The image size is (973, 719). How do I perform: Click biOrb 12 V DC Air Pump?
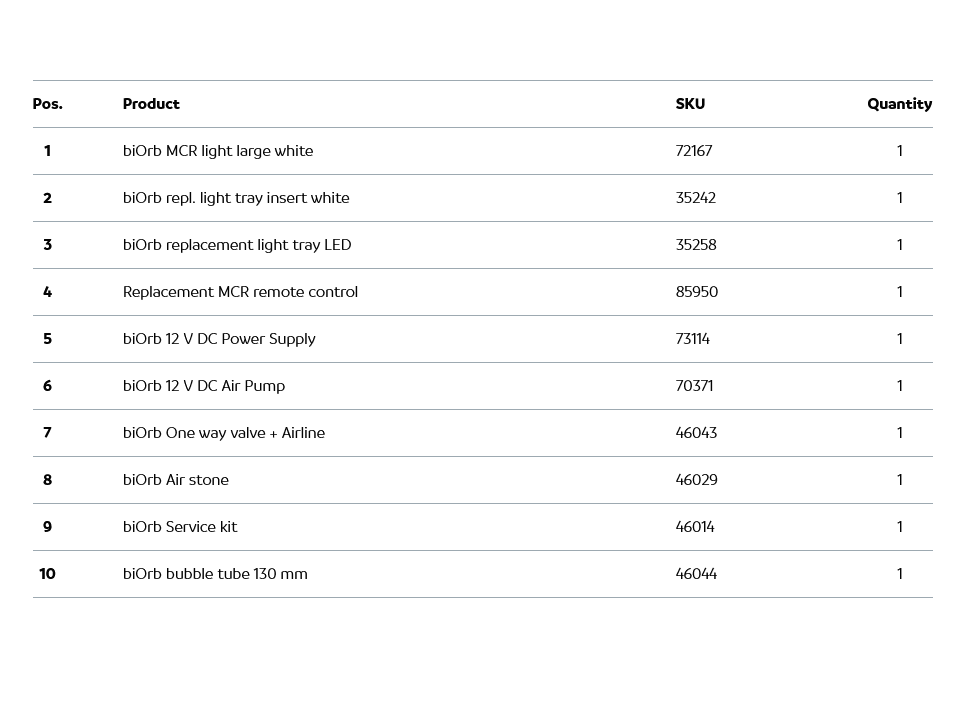(x=204, y=386)
